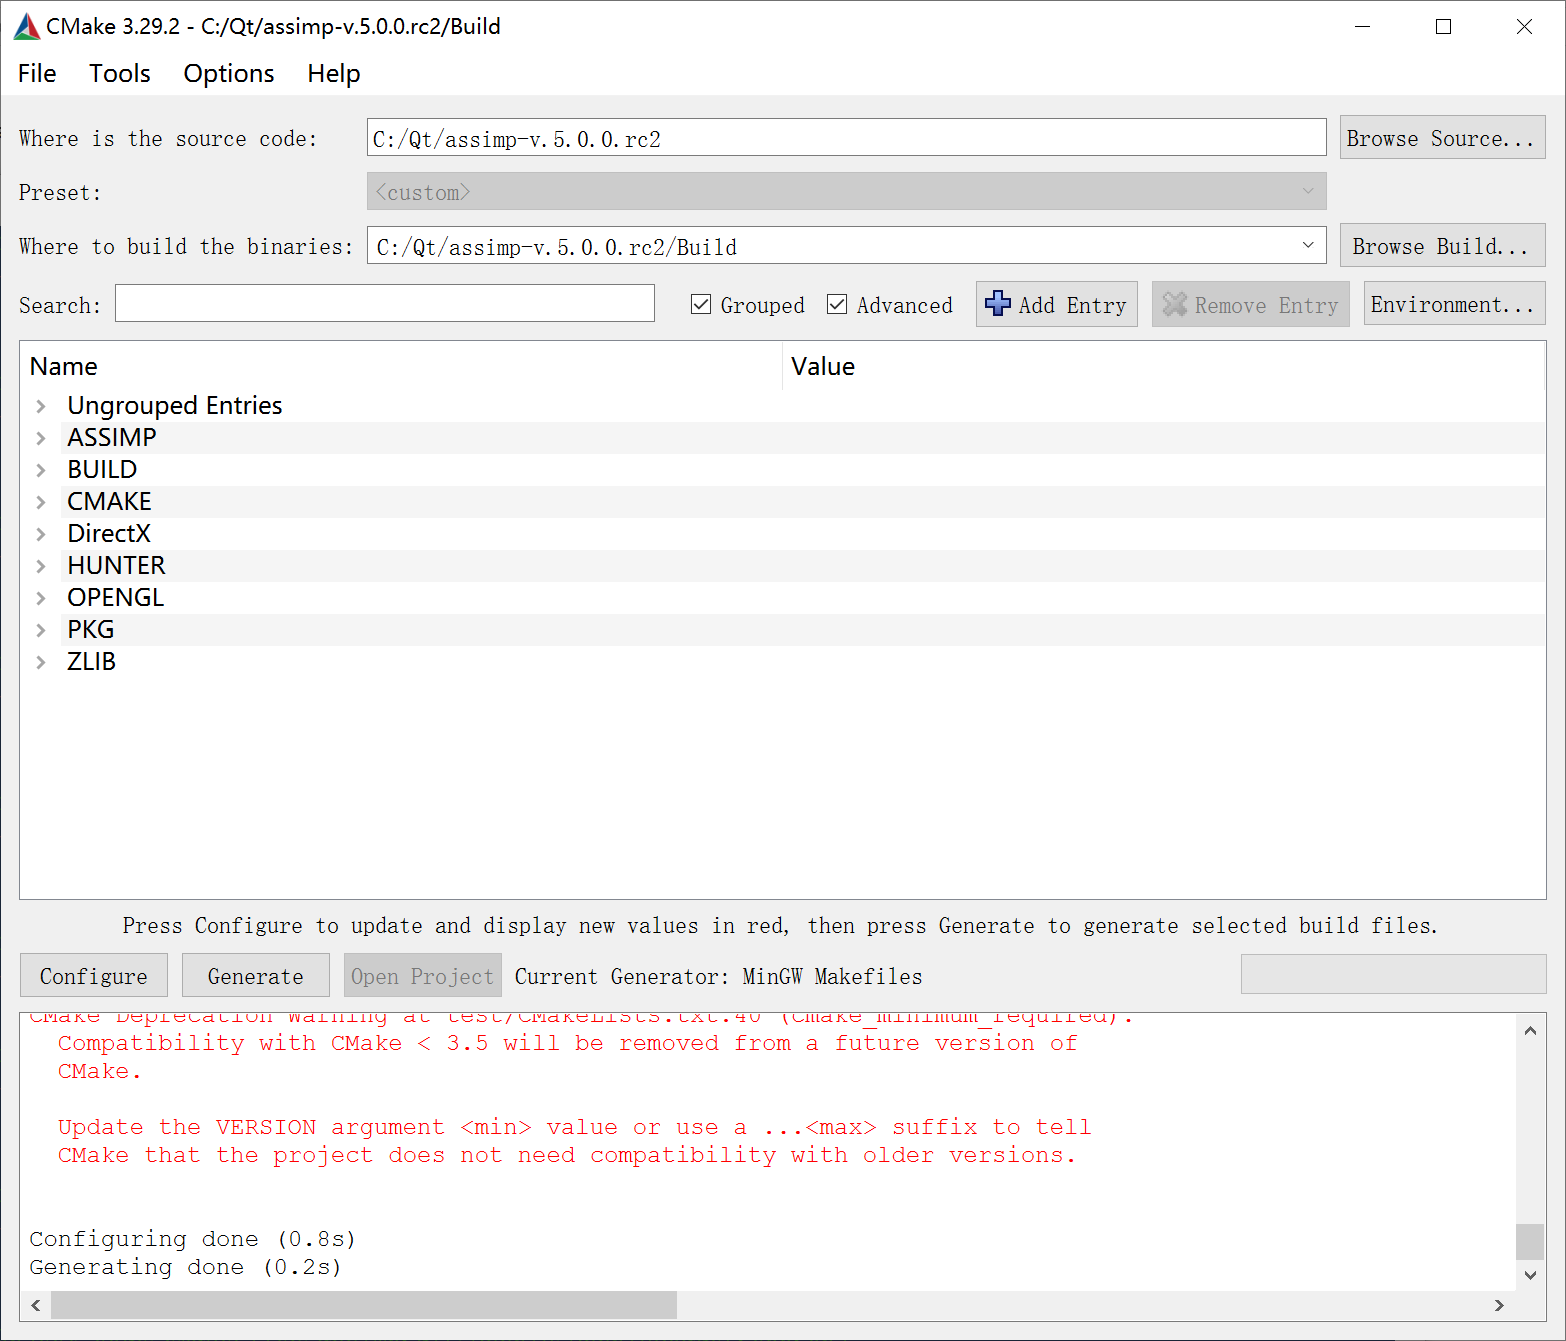Click the Generate button
Screen dimensions: 1566x1341
(x=256, y=976)
